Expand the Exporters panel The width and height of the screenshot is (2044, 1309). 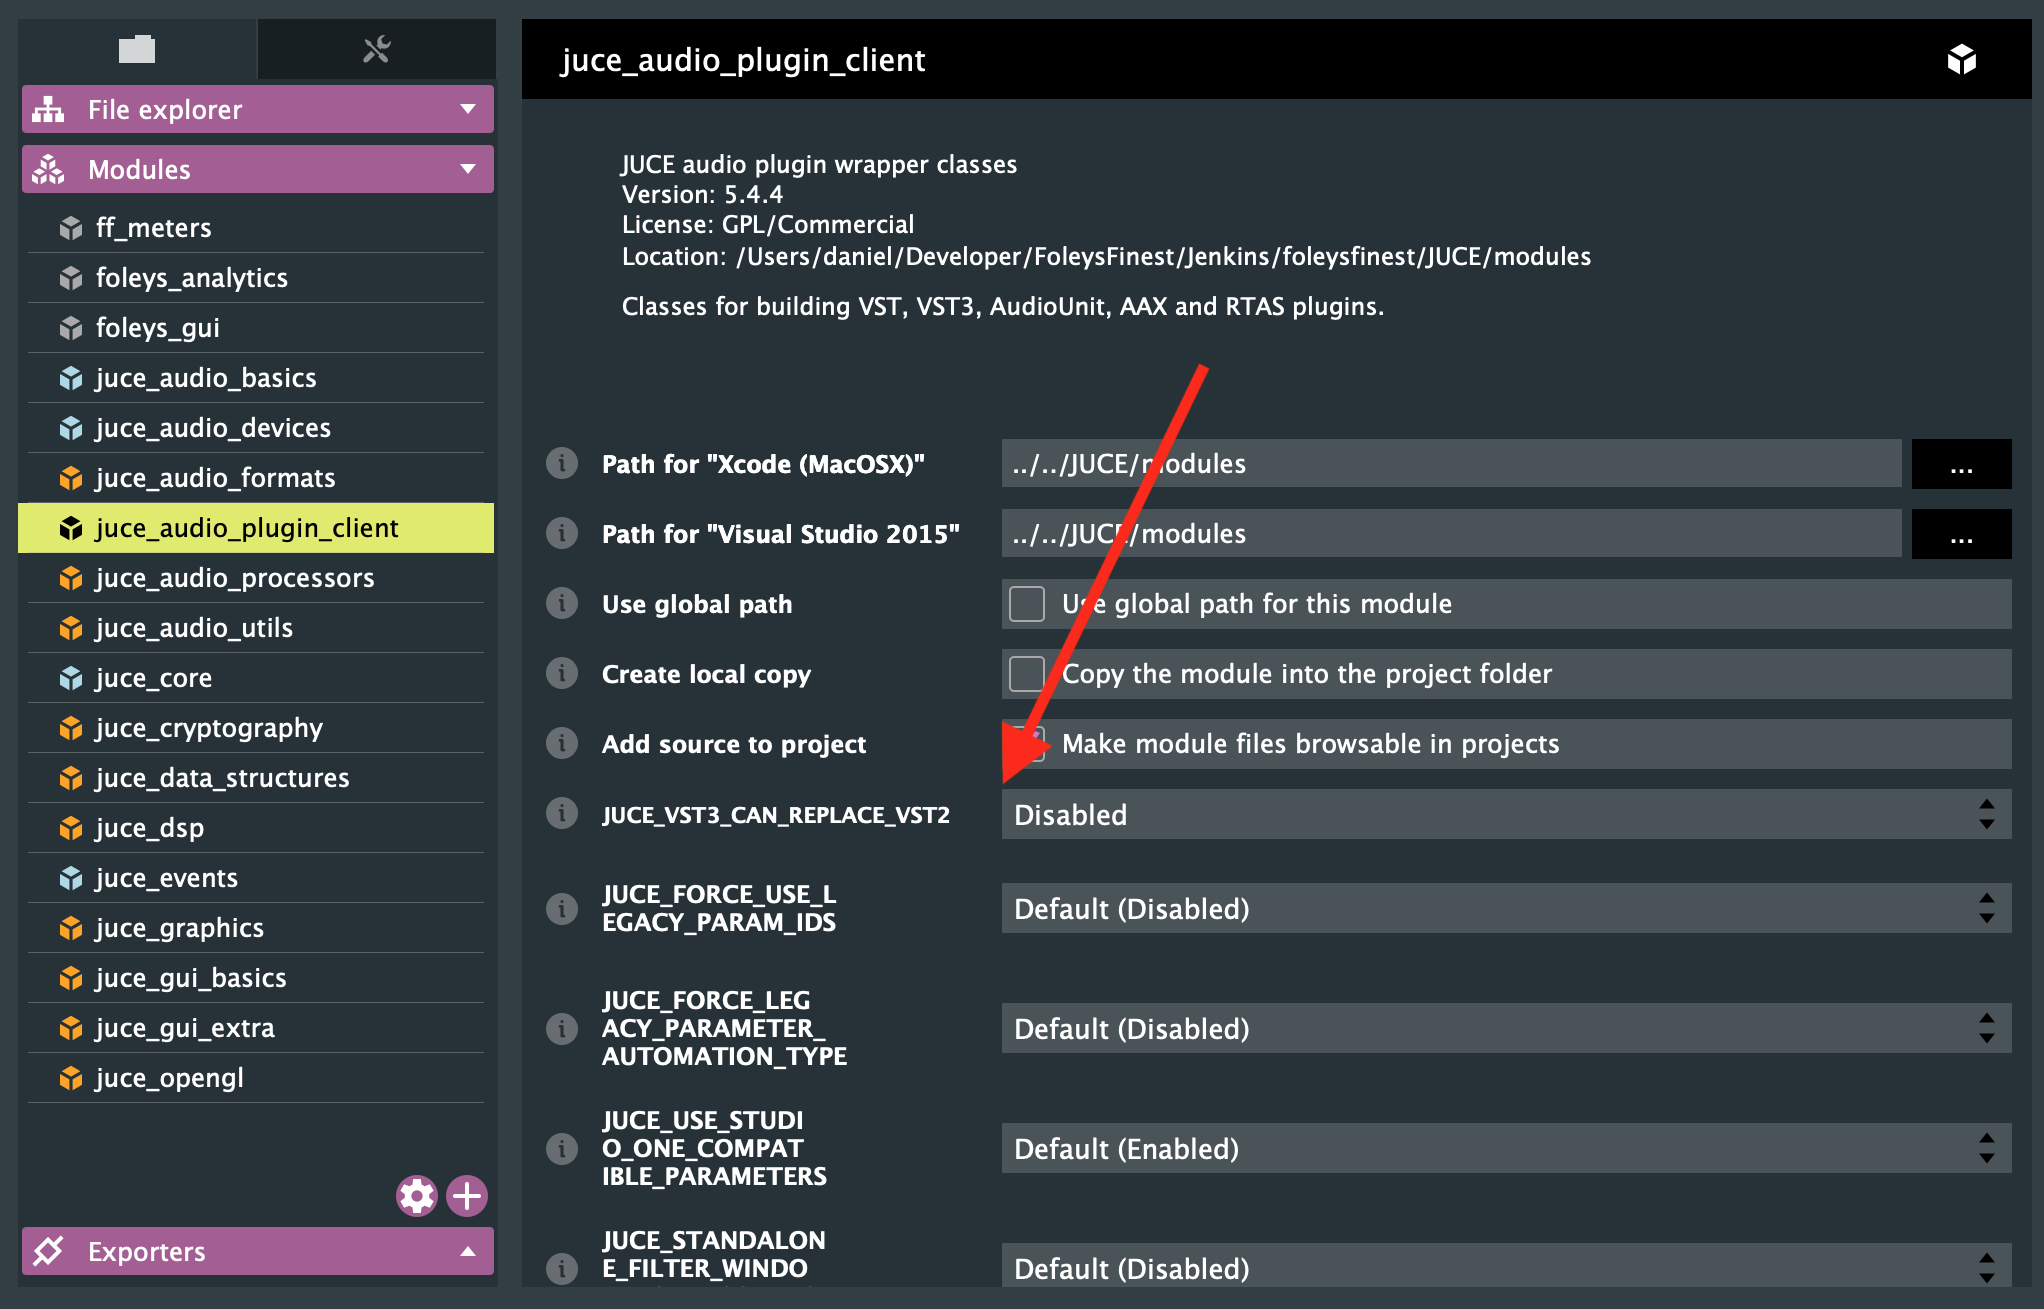coord(258,1251)
